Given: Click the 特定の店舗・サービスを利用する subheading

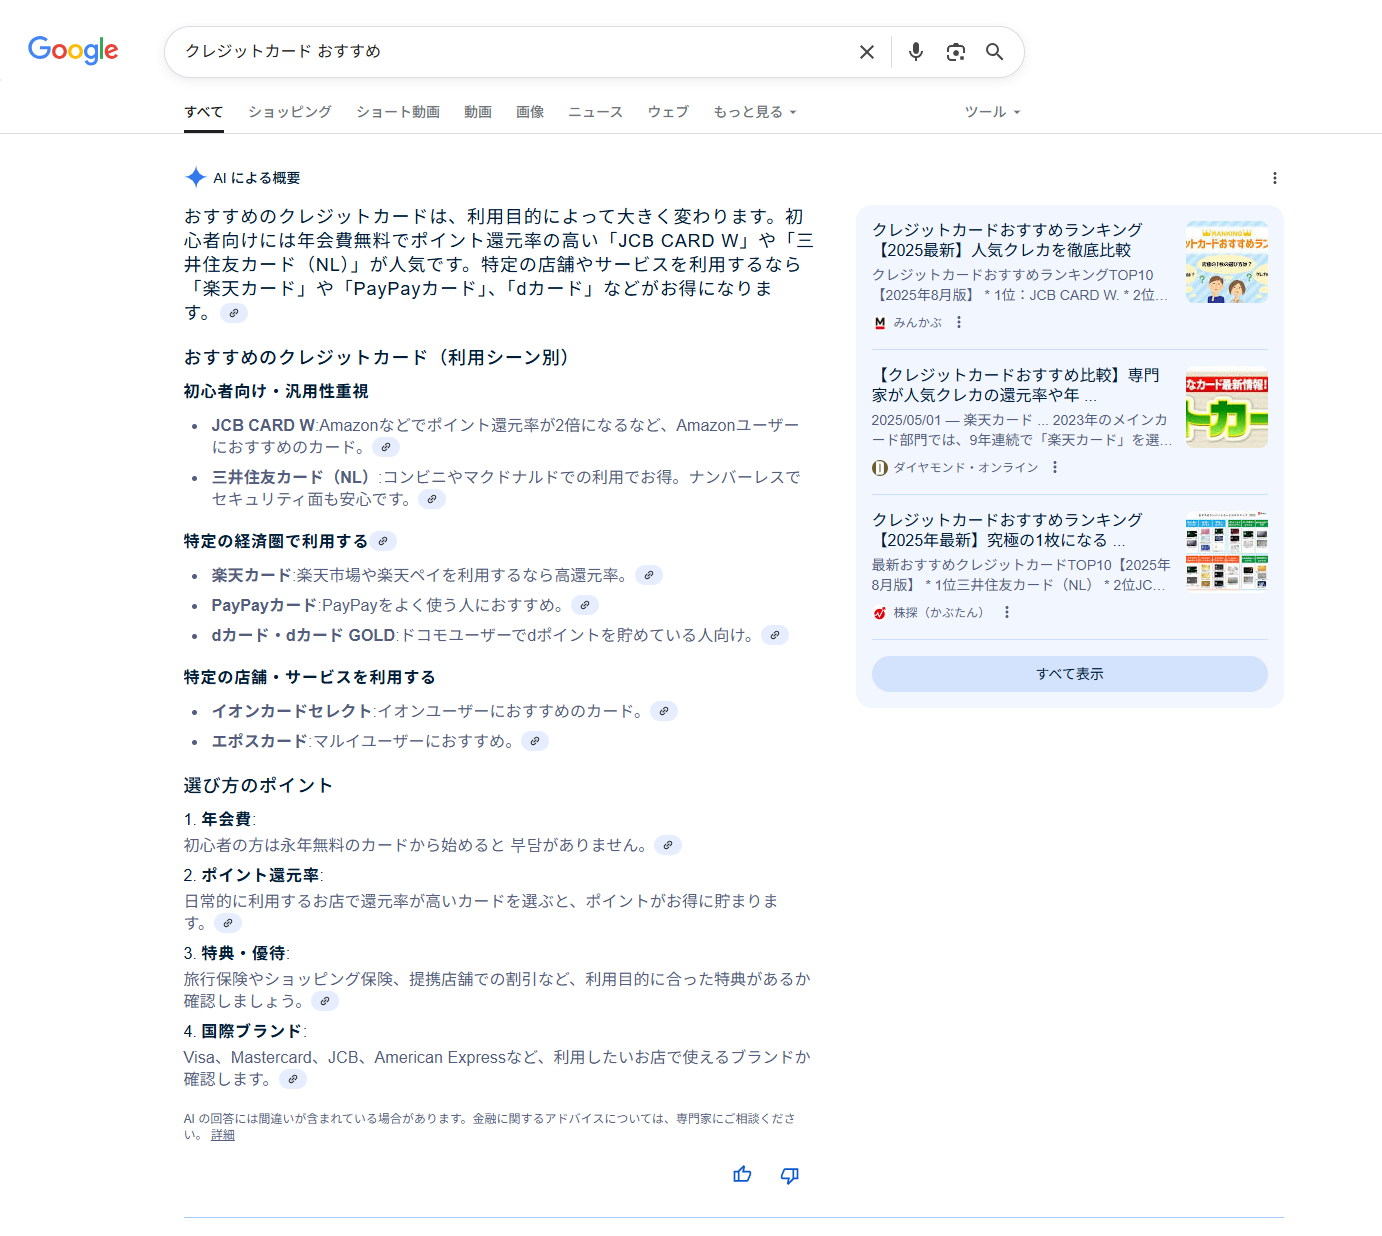Looking at the screenshot, I should (x=310, y=677).
